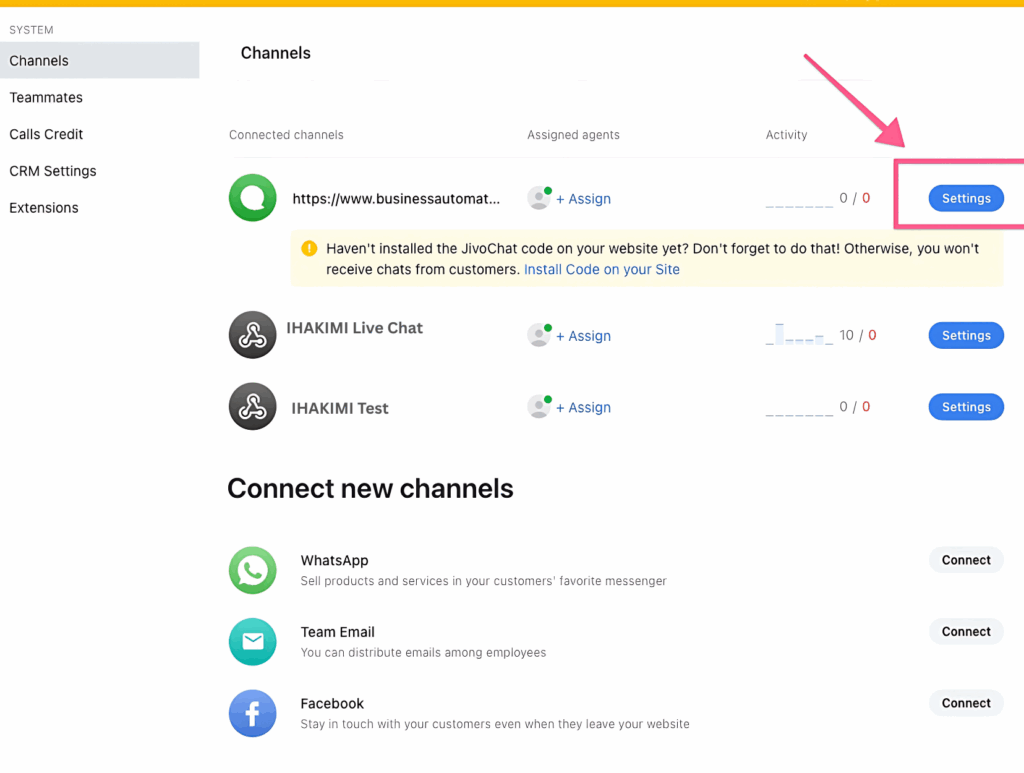Open Settings for IHAKIMI Test channel
This screenshot has width=1024, height=773.
point(965,407)
